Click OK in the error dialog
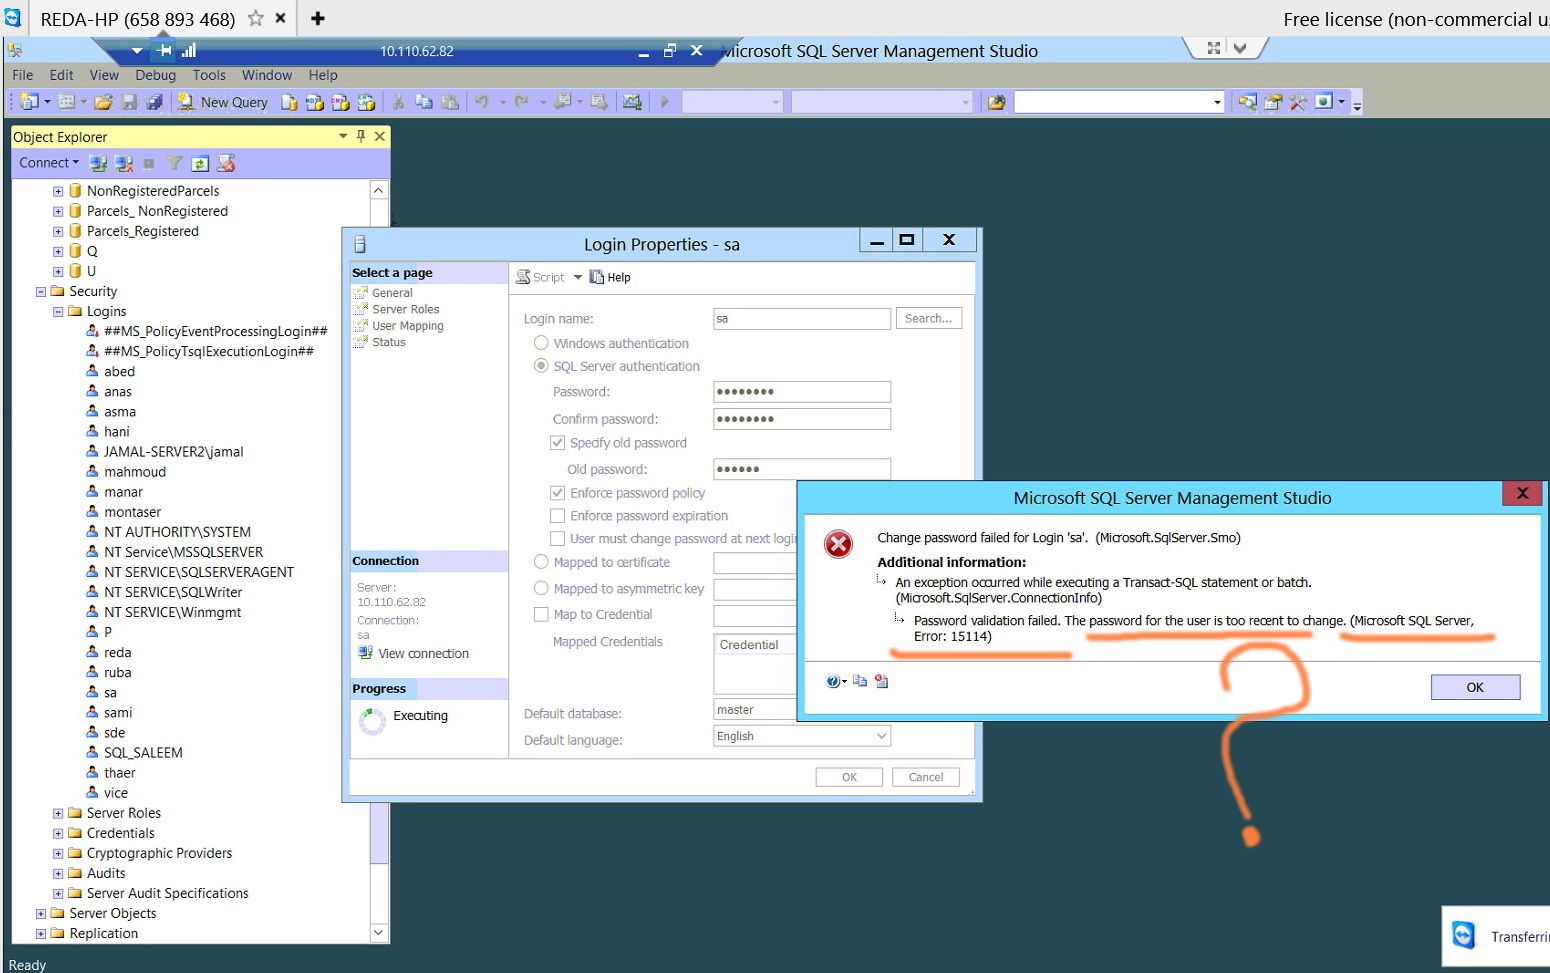 1475,687
